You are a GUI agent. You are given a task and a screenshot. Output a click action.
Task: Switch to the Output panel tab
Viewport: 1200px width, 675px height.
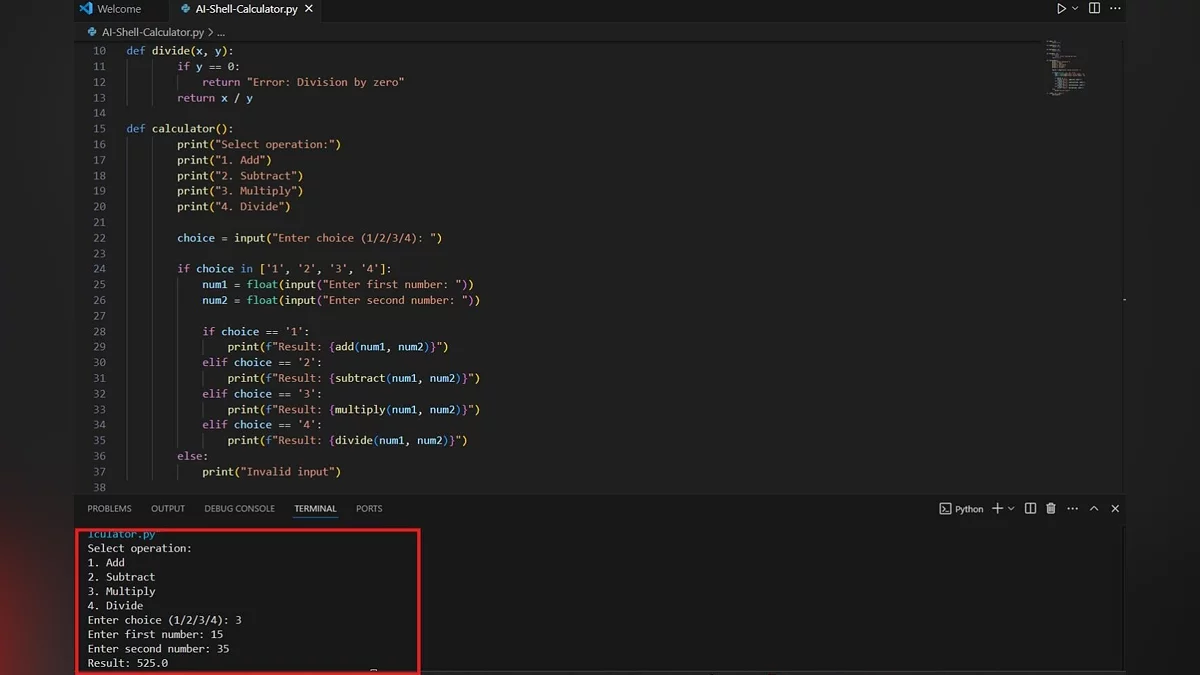click(168, 509)
